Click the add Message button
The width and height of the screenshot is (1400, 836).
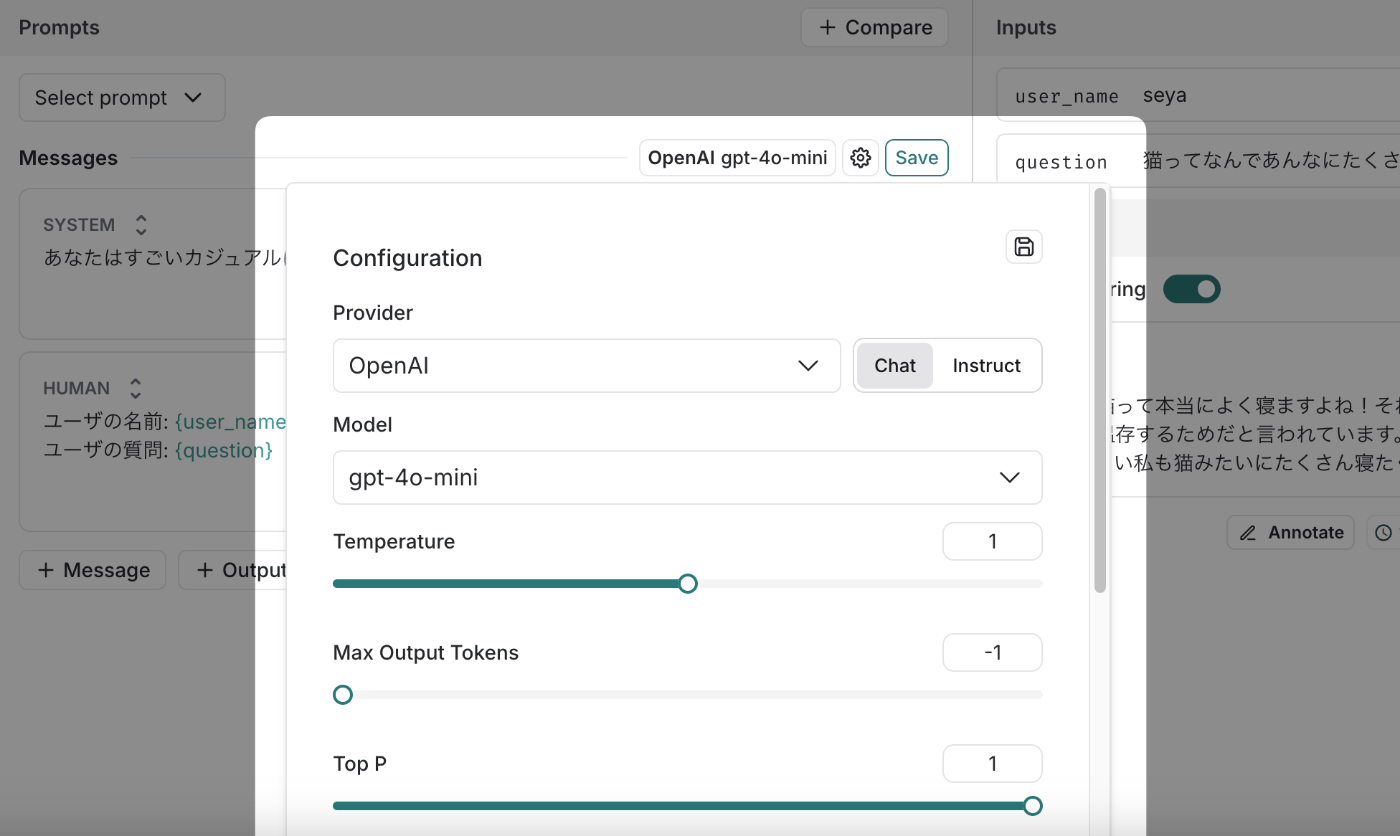(93, 570)
